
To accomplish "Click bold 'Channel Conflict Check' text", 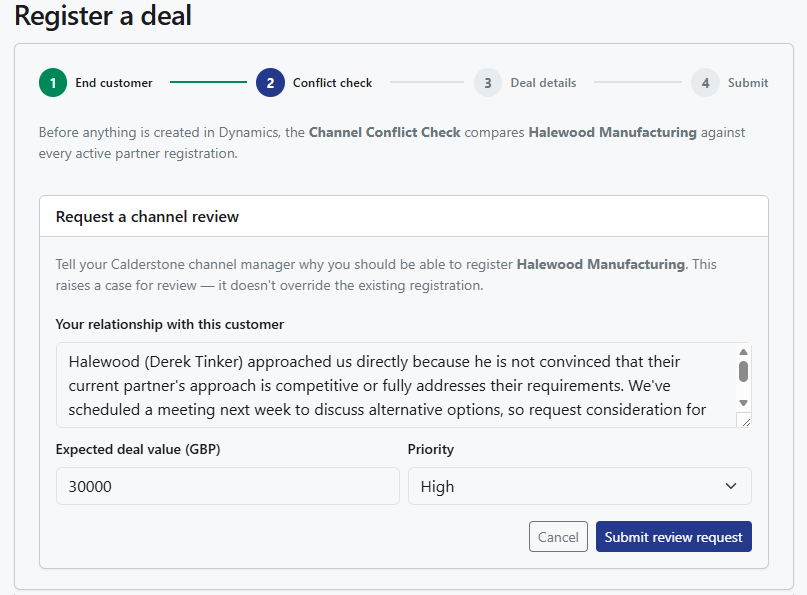I will (x=384, y=132).
